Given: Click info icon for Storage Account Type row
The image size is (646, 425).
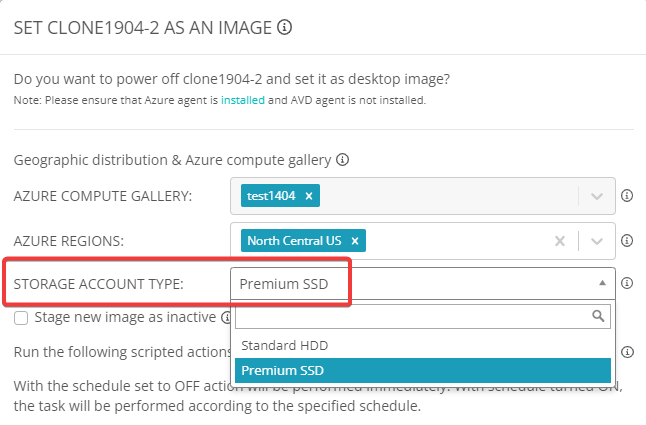Looking at the screenshot, I should (627, 283).
